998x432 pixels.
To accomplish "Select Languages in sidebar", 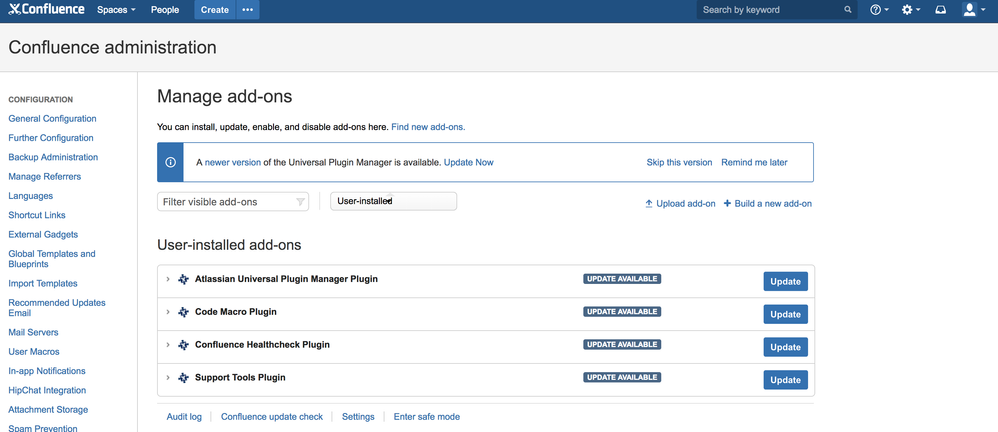I will [x=31, y=196].
